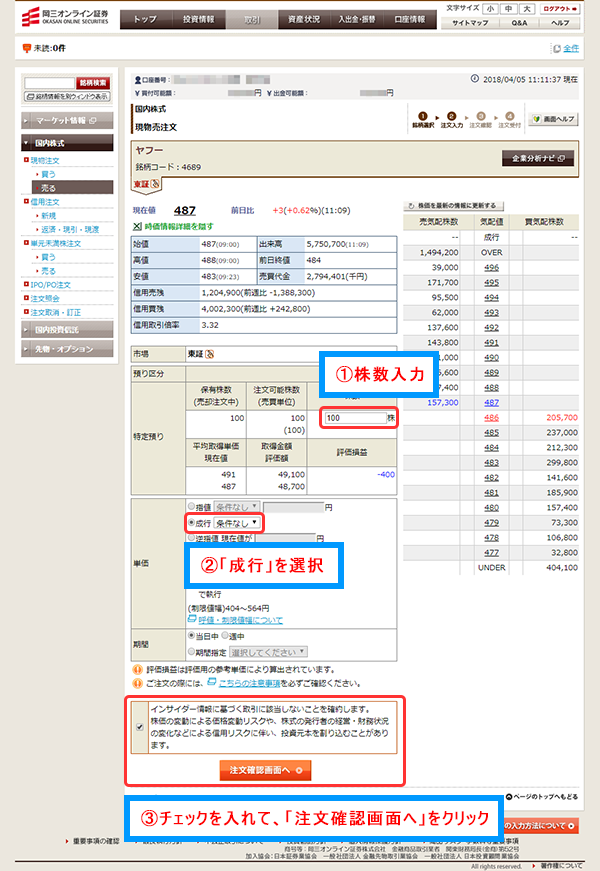
Task: Select the 当日中 period radio button
Action: pos(191,635)
